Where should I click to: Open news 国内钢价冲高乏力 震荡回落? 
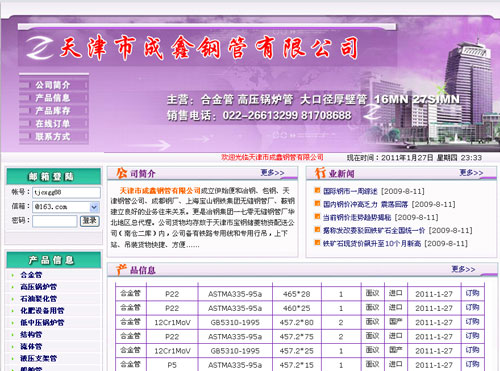[x=365, y=204]
